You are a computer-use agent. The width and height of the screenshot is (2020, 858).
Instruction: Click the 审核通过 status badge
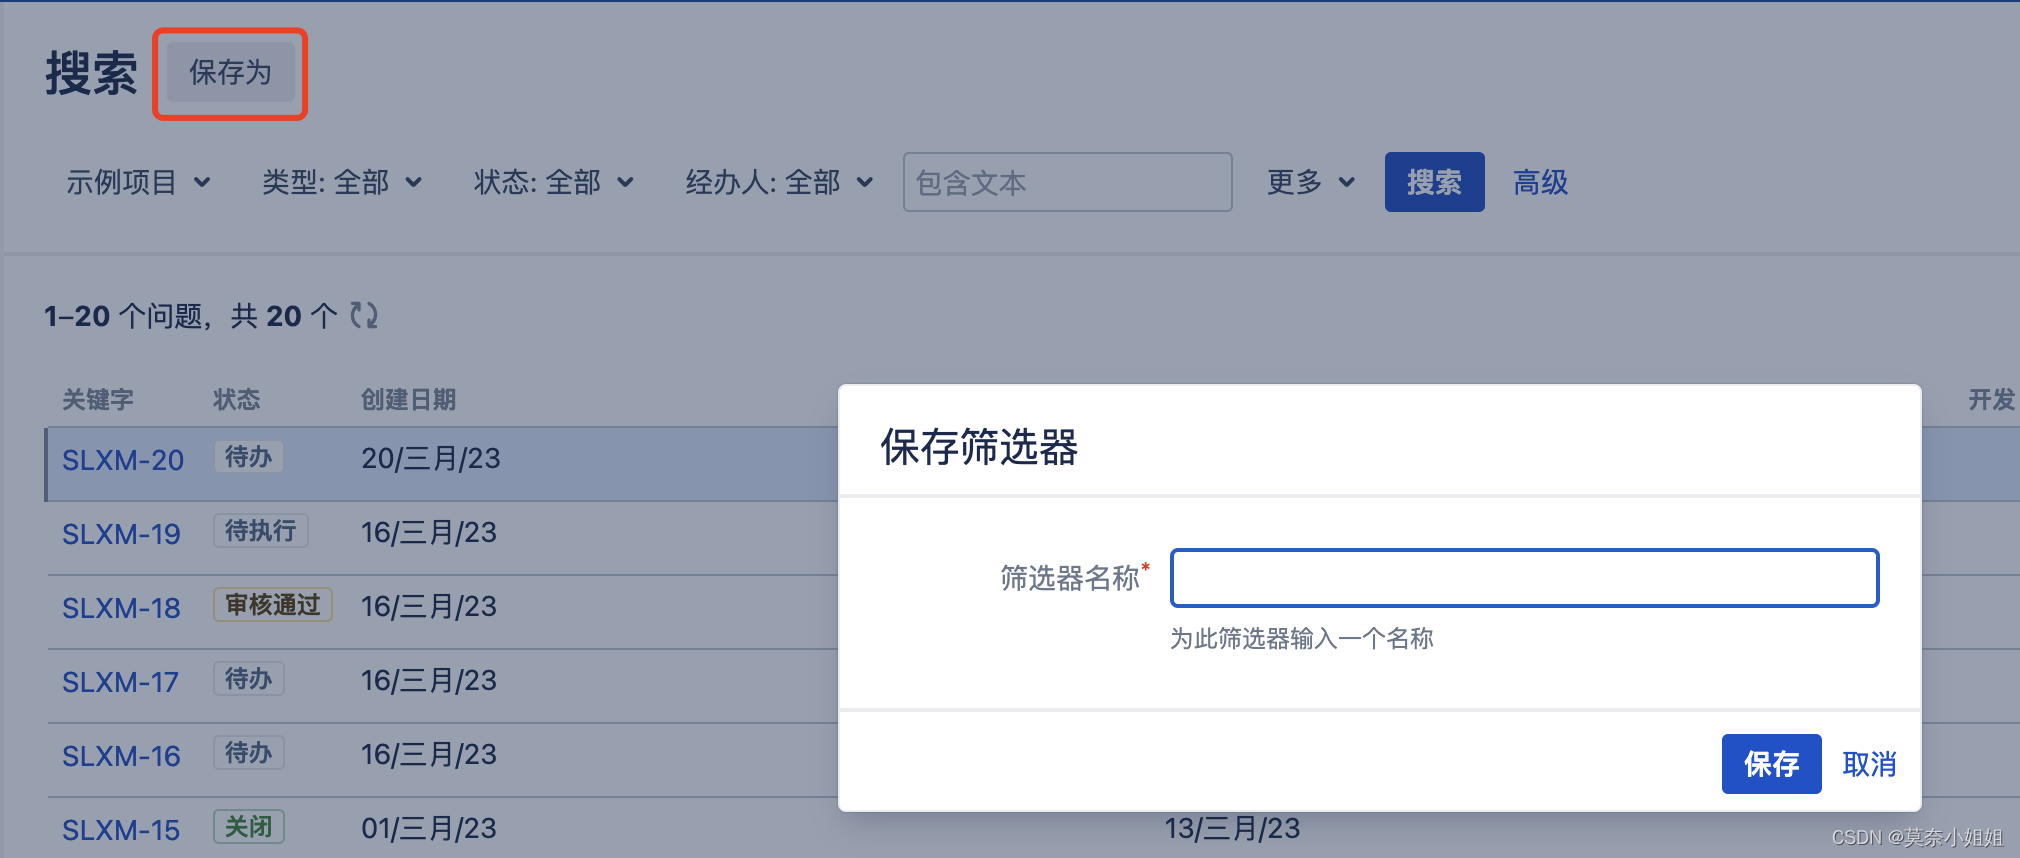coord(272,605)
